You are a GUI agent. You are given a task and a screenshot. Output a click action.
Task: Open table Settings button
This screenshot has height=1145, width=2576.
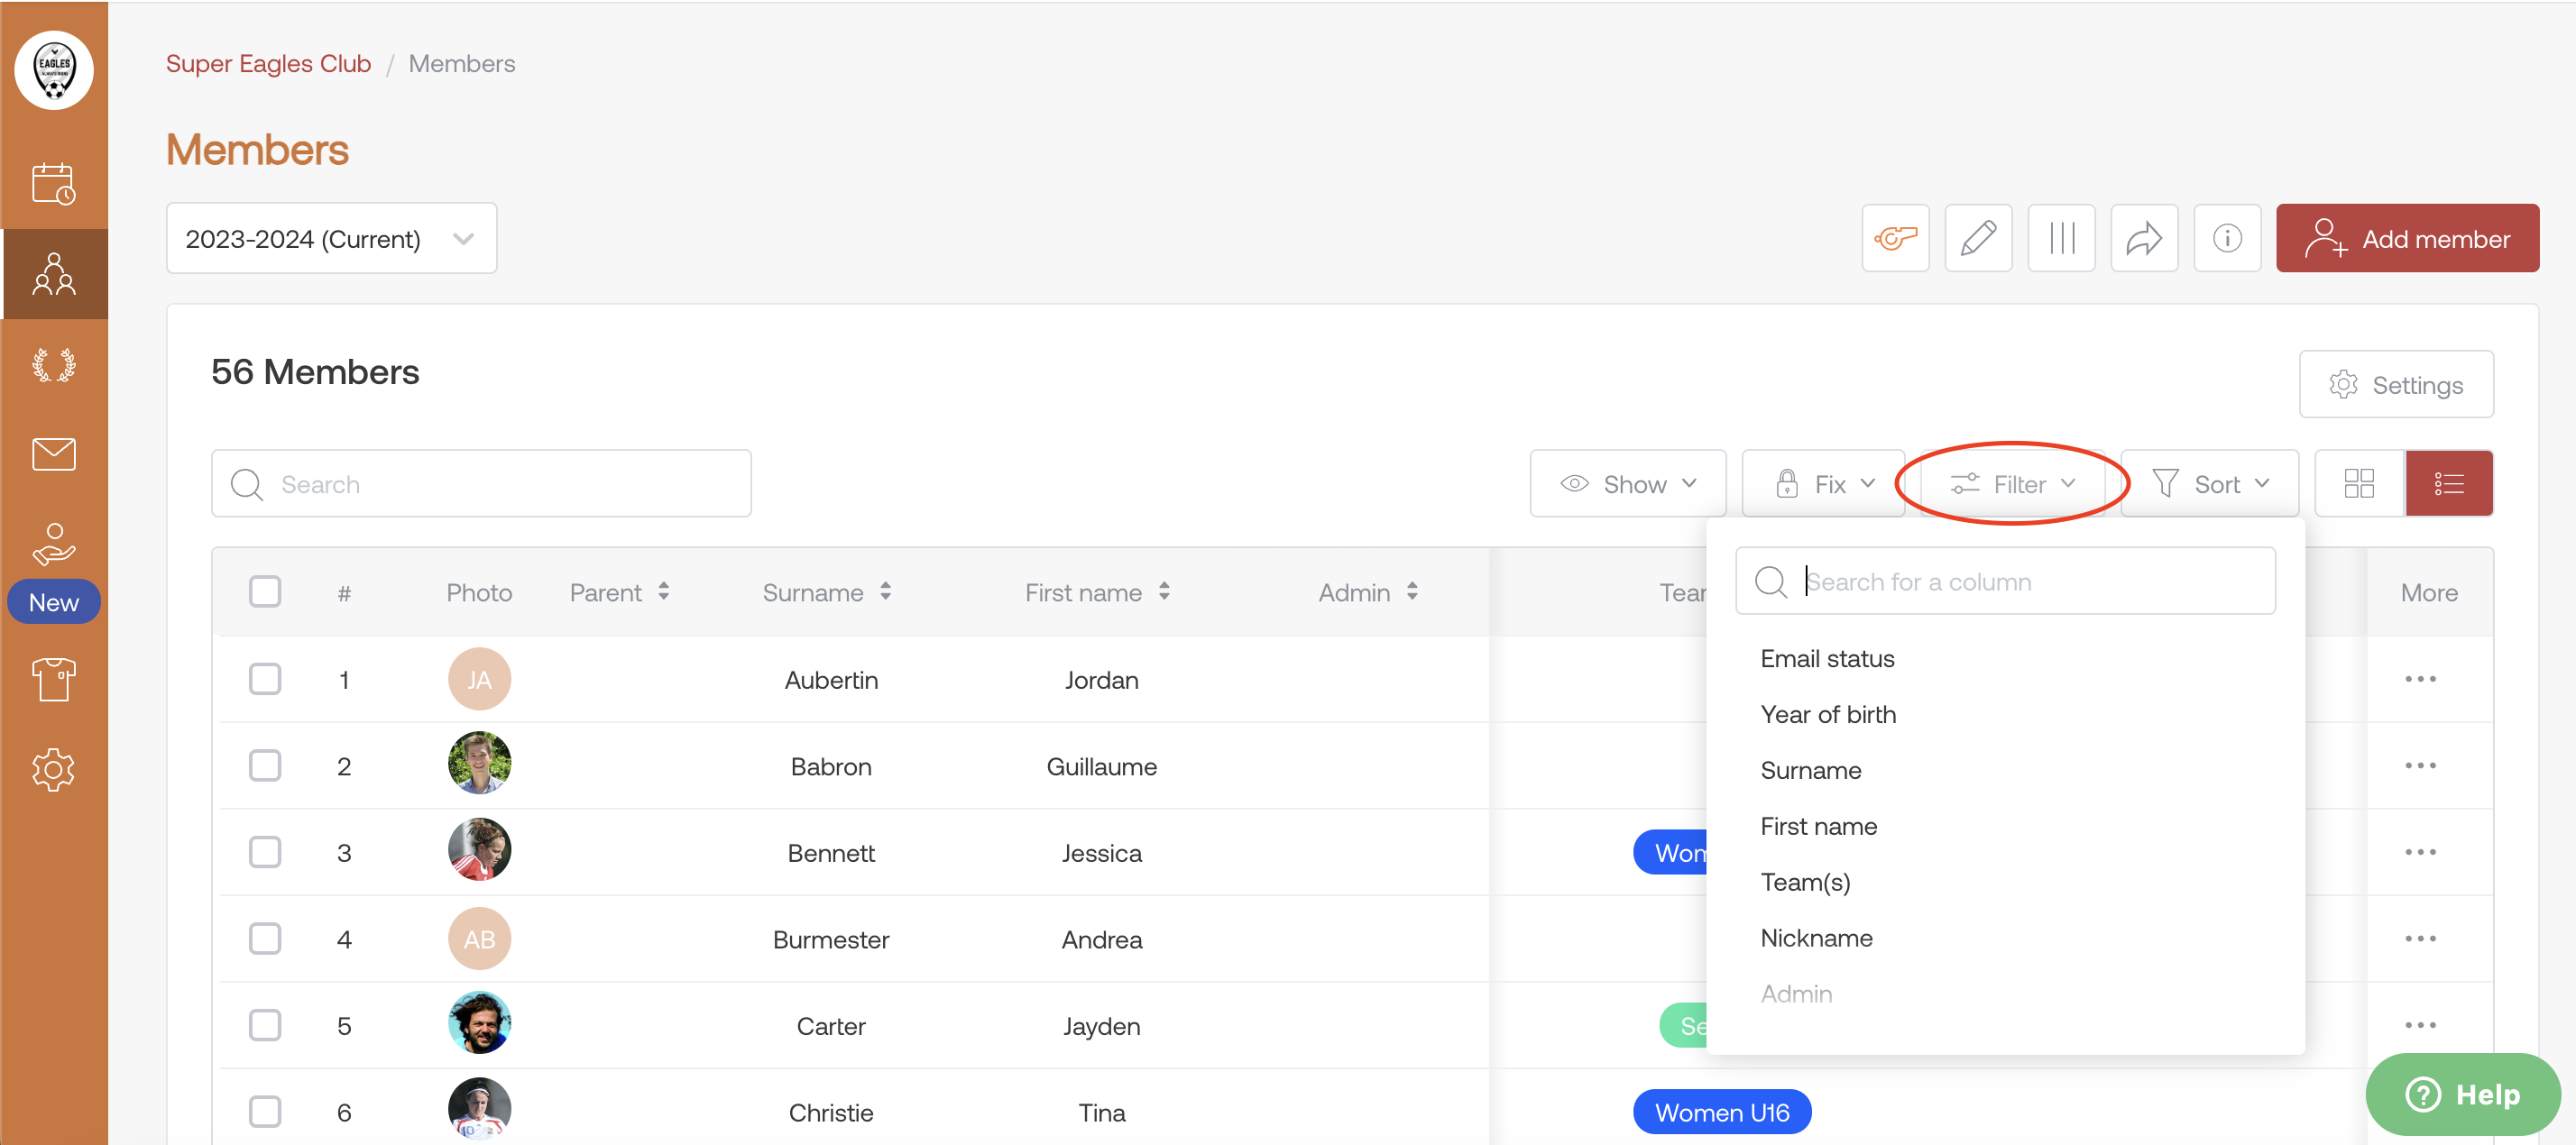point(2396,385)
